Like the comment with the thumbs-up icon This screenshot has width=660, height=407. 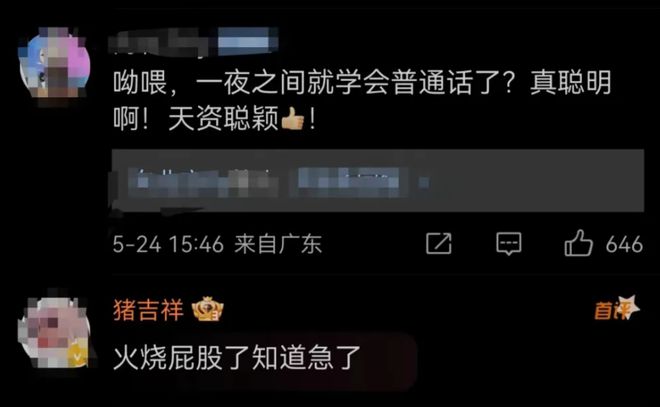point(578,243)
